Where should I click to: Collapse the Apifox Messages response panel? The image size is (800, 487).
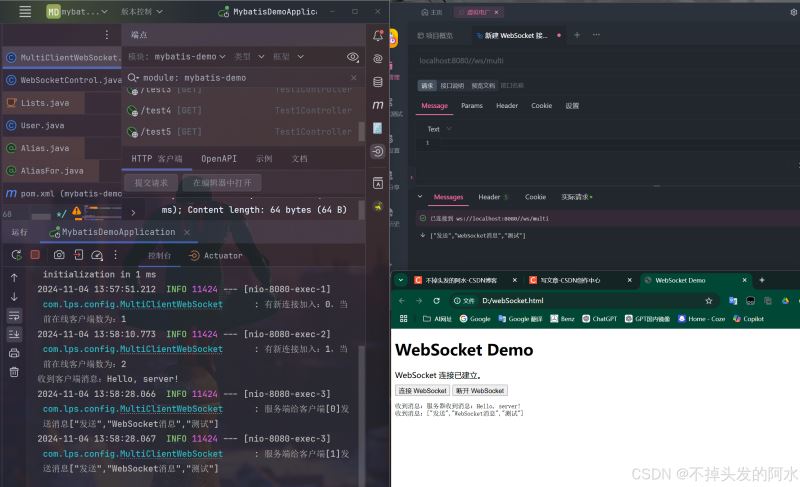point(420,196)
